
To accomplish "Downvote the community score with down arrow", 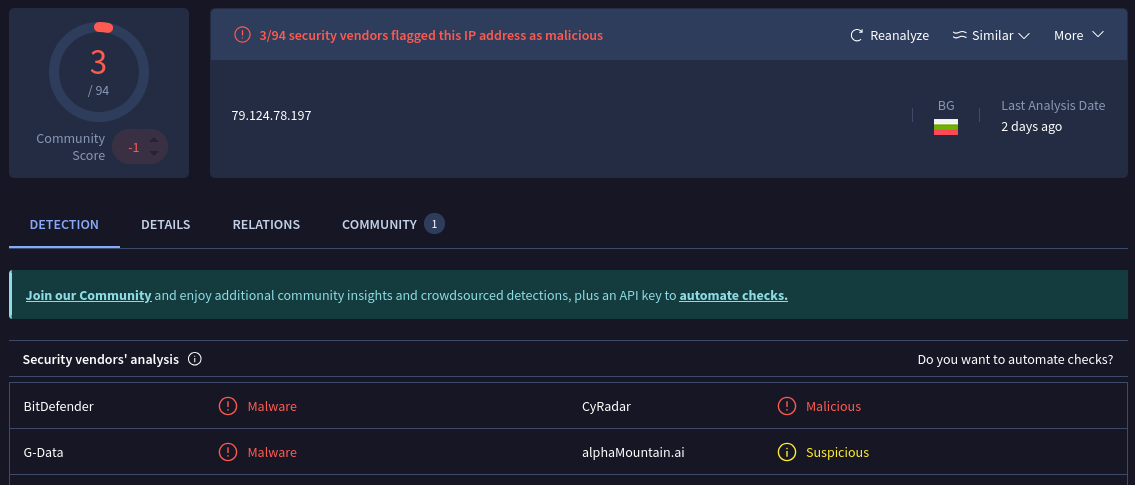I will pos(154,154).
